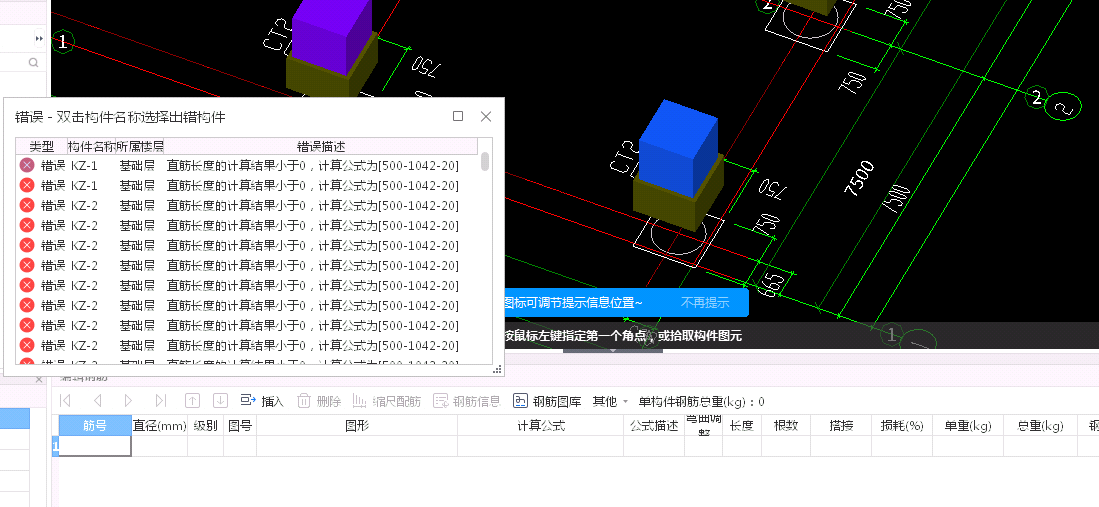Click the 类型 column header
Viewport: 1099px width, 507px height.
point(41,147)
